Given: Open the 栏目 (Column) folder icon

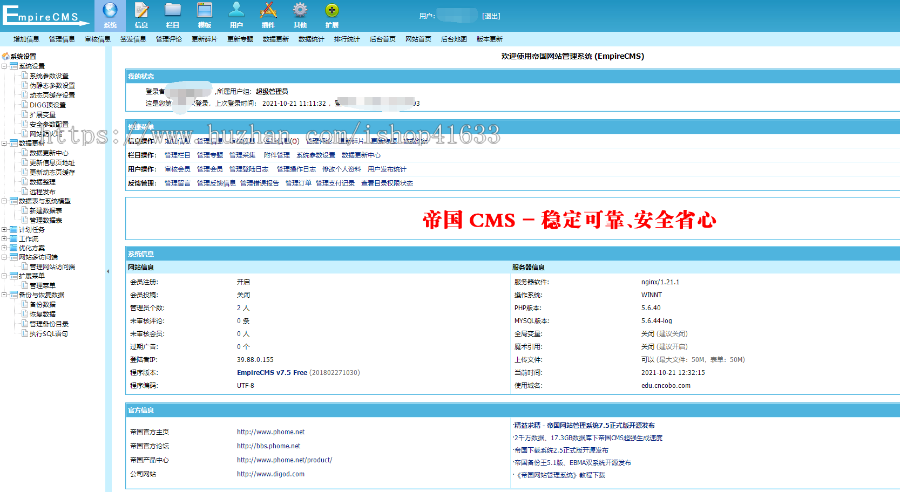Looking at the screenshot, I should tap(173, 13).
